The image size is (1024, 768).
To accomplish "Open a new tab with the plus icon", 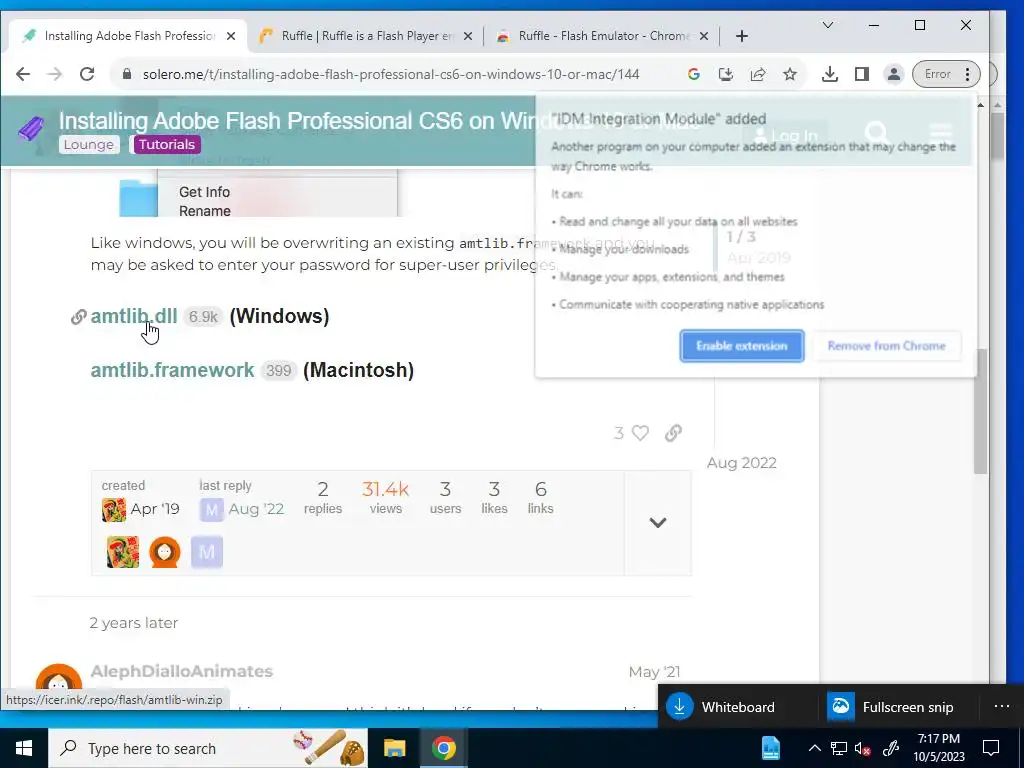I will [741, 36].
